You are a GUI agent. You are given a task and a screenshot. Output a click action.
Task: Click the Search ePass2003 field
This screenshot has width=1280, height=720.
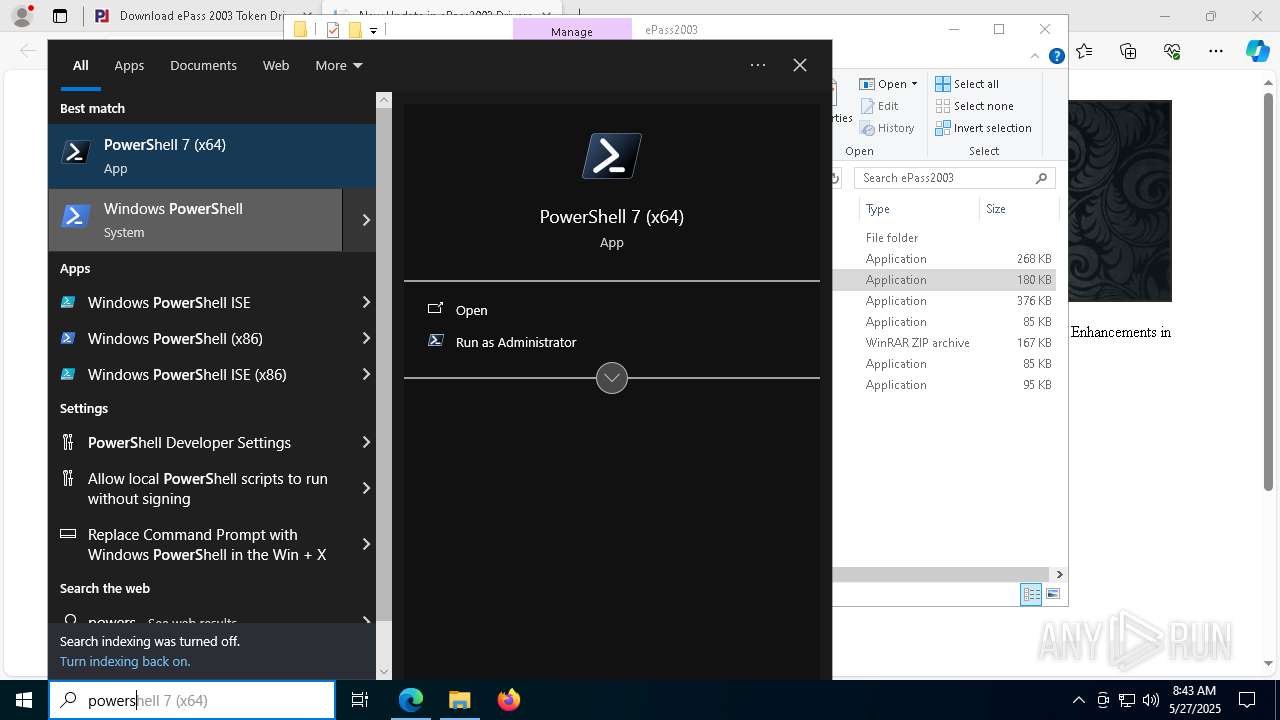pyautogui.click(x=955, y=178)
